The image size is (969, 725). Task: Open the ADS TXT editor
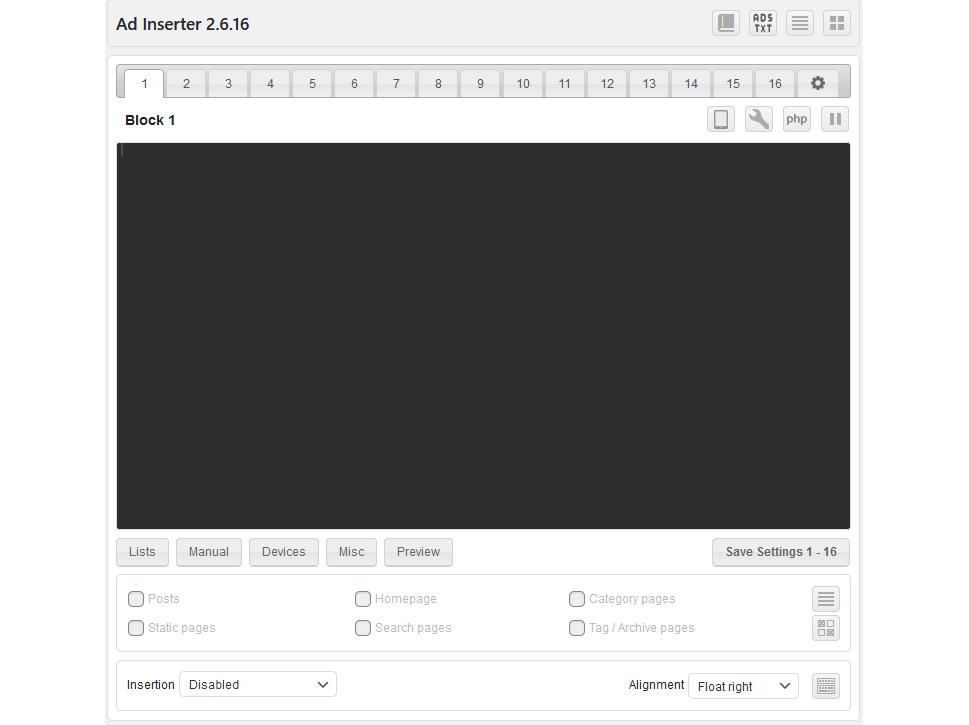click(x=763, y=23)
